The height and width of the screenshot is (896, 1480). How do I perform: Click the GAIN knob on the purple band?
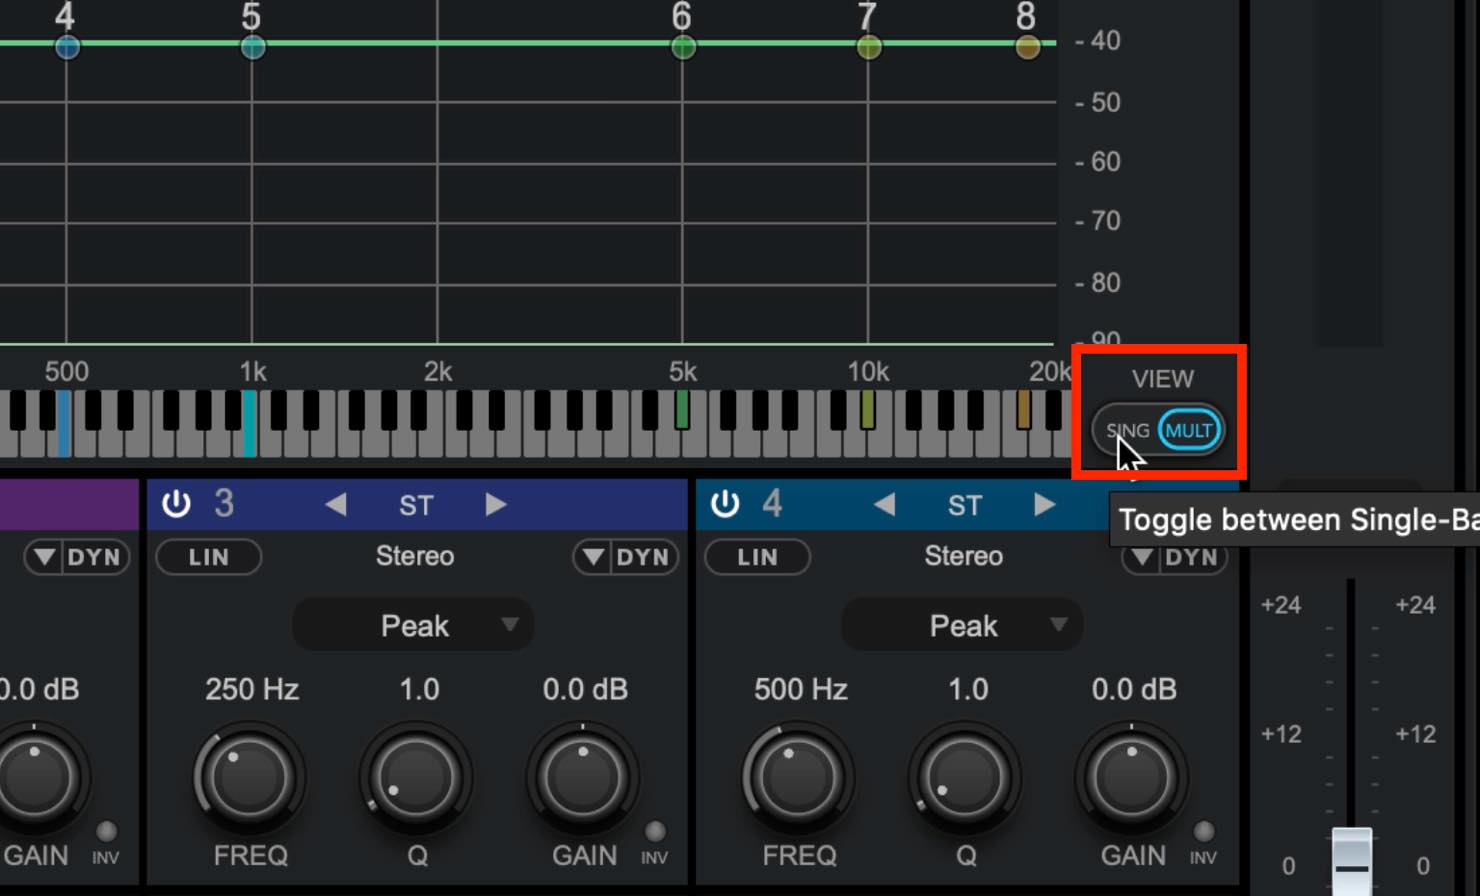click(x=35, y=779)
